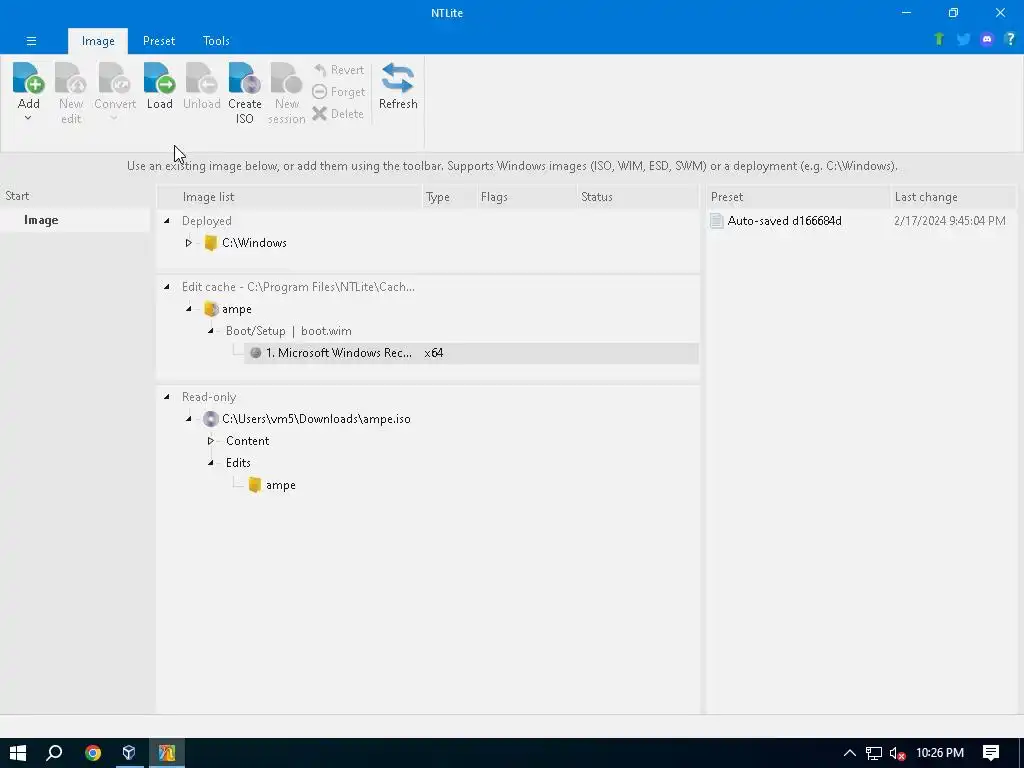Screen dimensions: 1024x768
Task: Click the gray status dot of image 1
Action: pos(255,353)
